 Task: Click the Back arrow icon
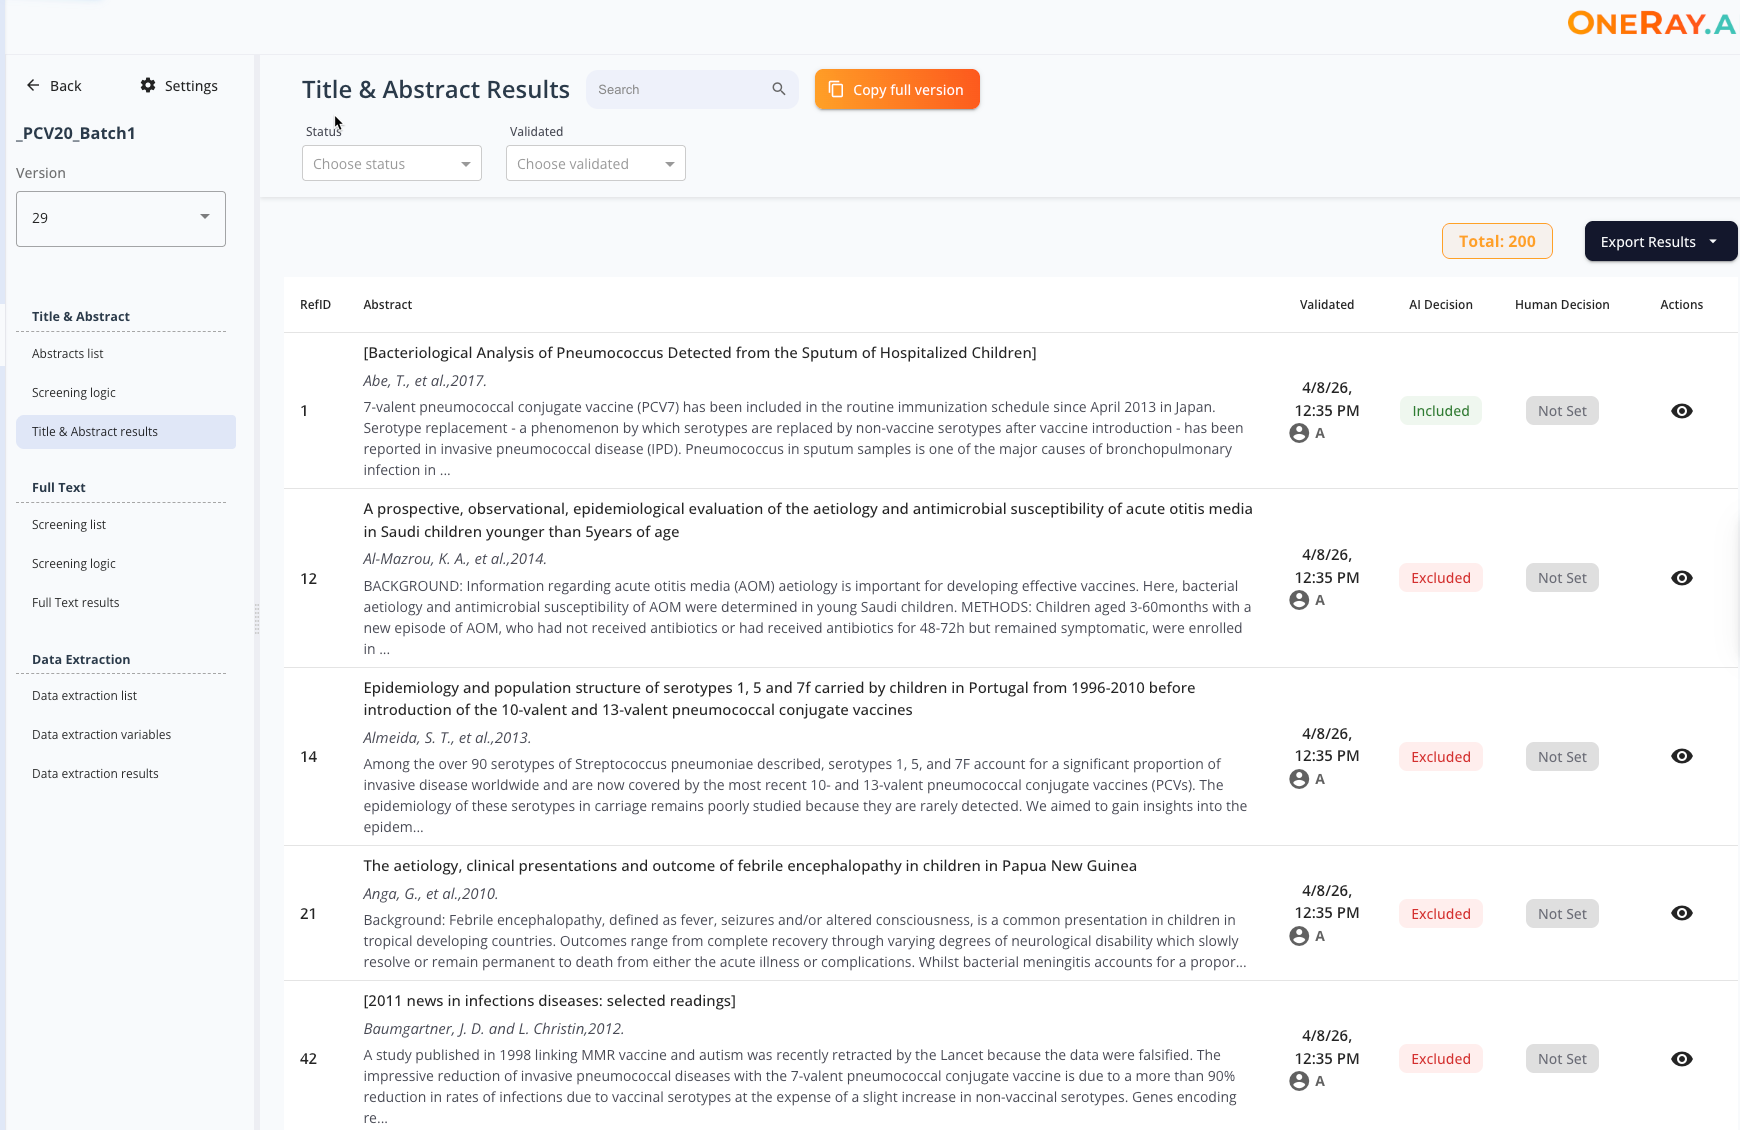[33, 85]
